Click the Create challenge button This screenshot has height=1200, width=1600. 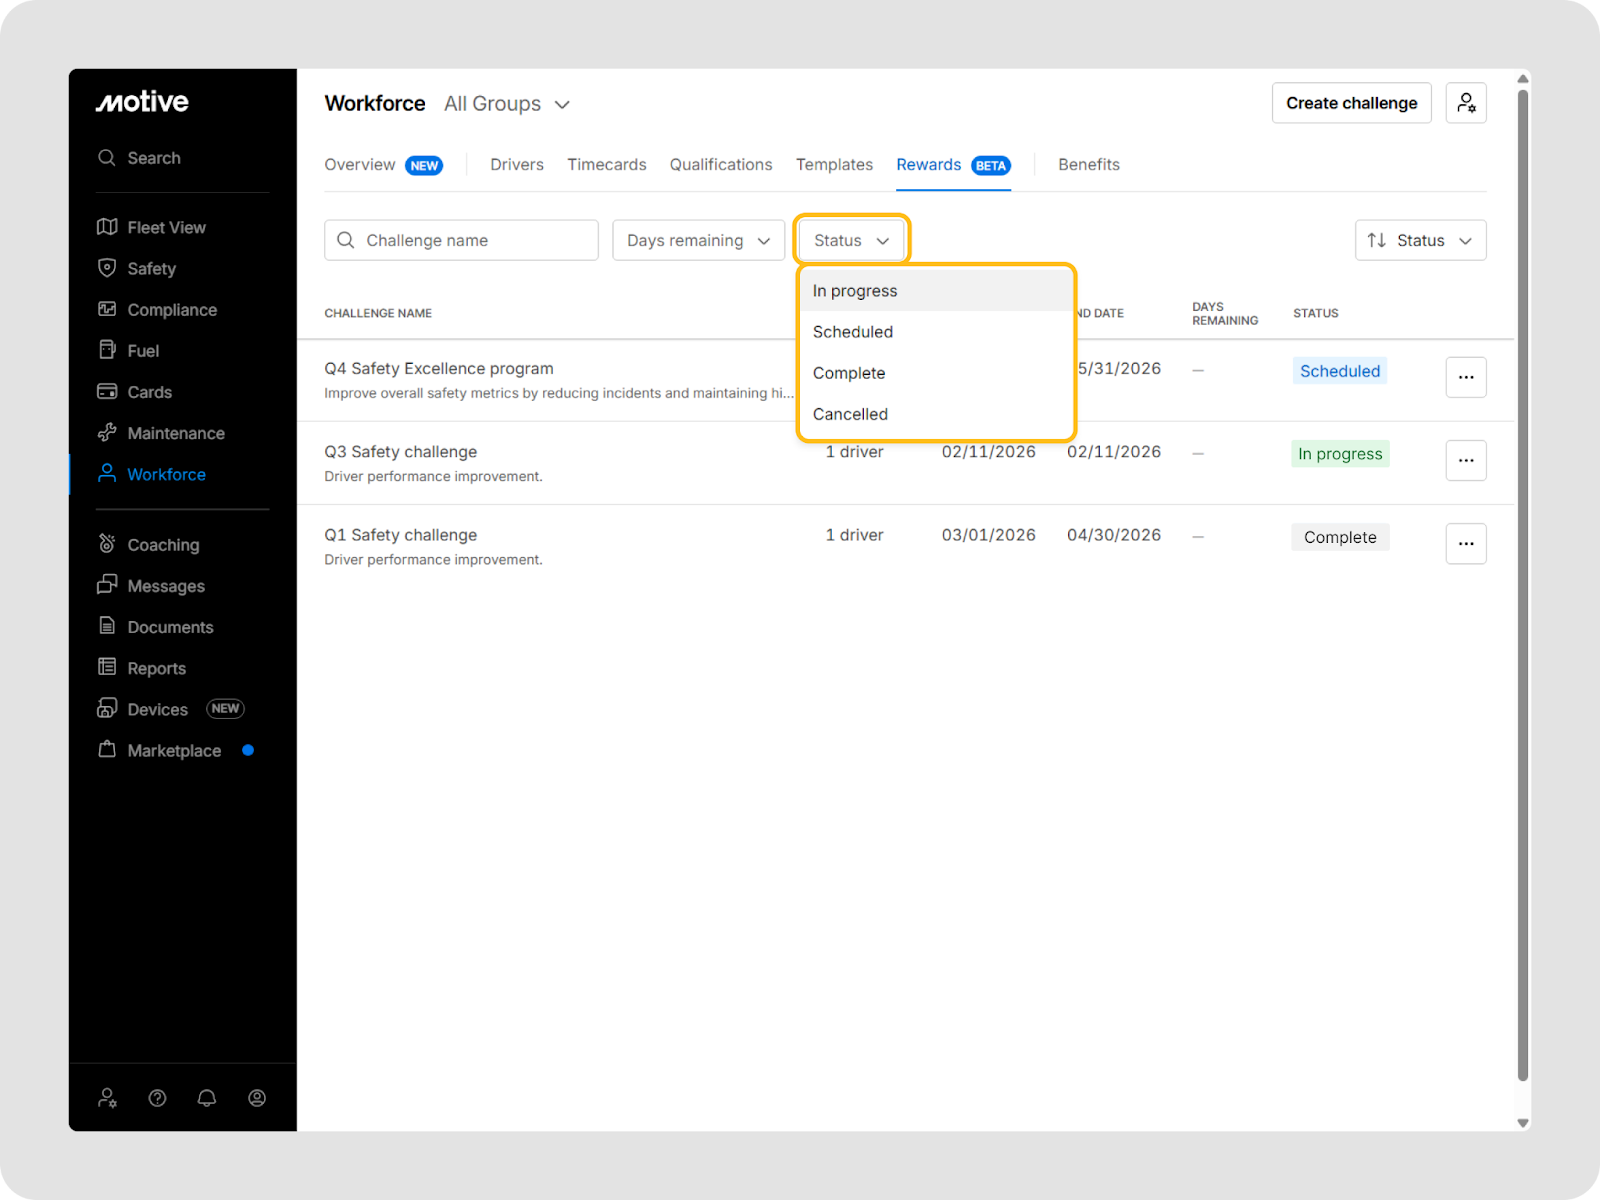point(1351,103)
